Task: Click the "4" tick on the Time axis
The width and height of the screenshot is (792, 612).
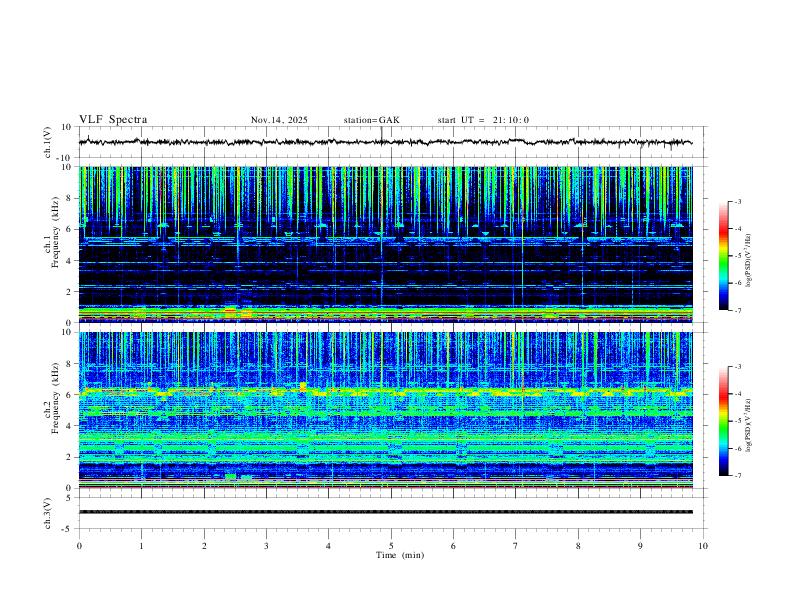Action: pyautogui.click(x=328, y=546)
